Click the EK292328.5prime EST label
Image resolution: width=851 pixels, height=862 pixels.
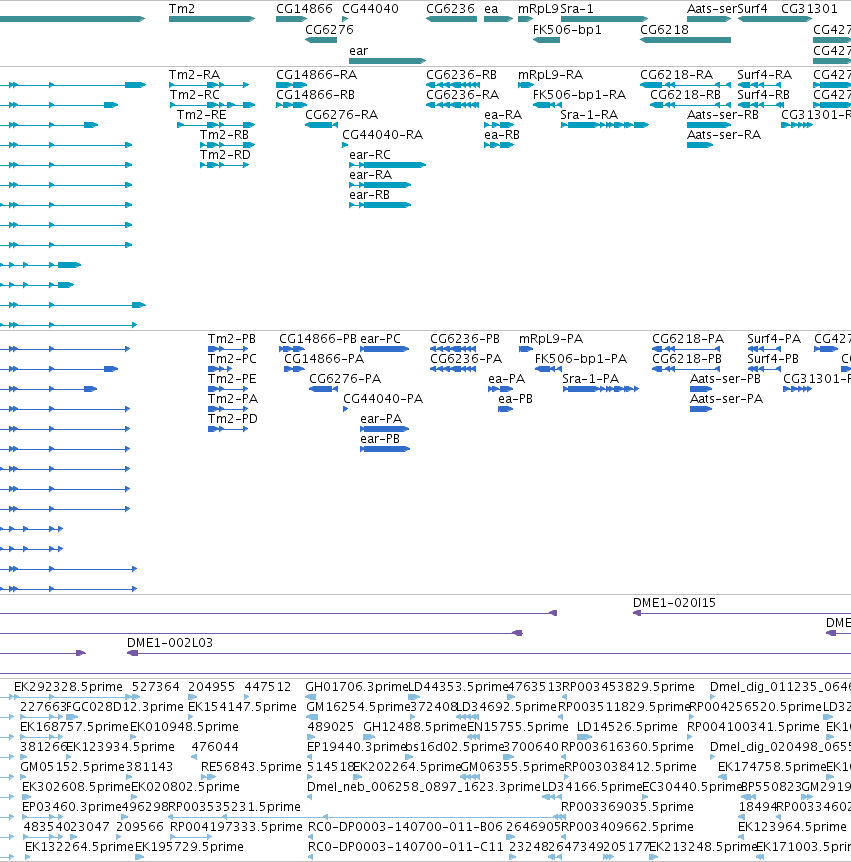[x=68, y=687]
